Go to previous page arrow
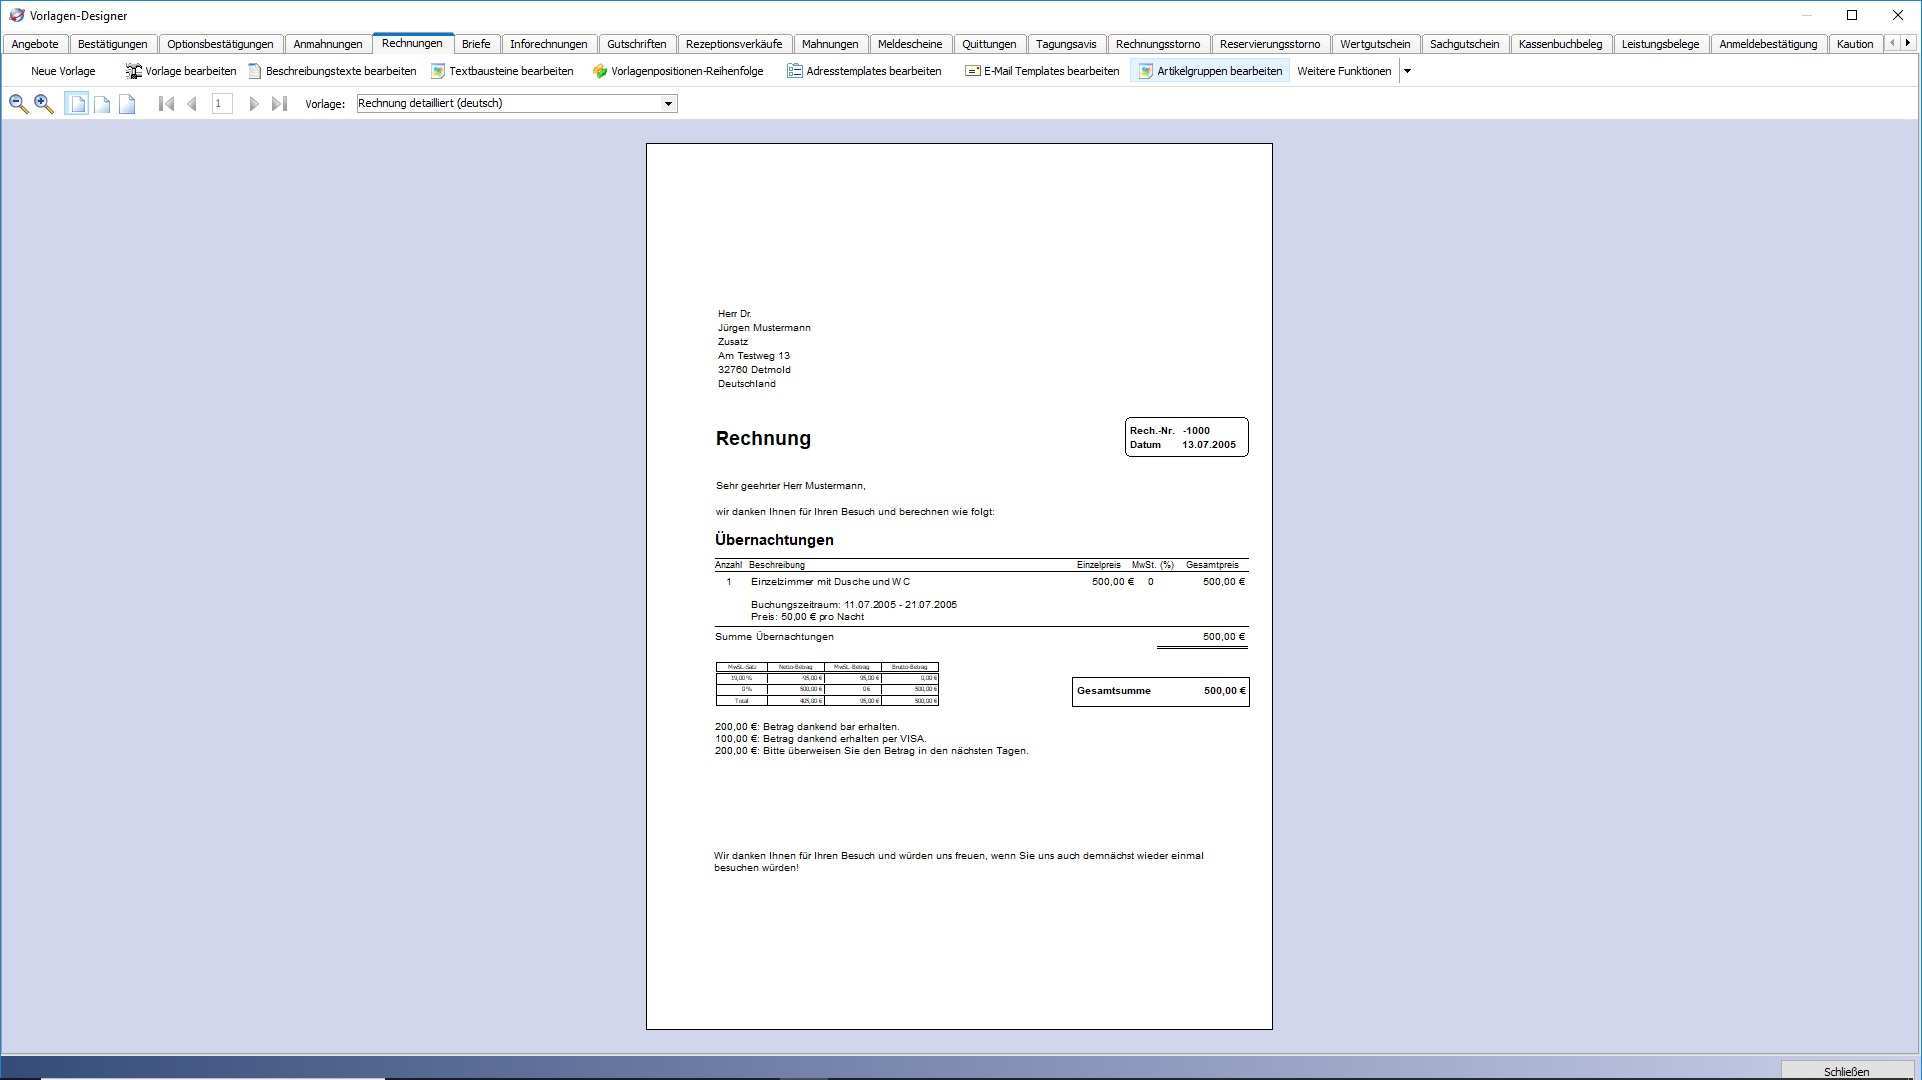This screenshot has width=1922, height=1080. (x=192, y=104)
